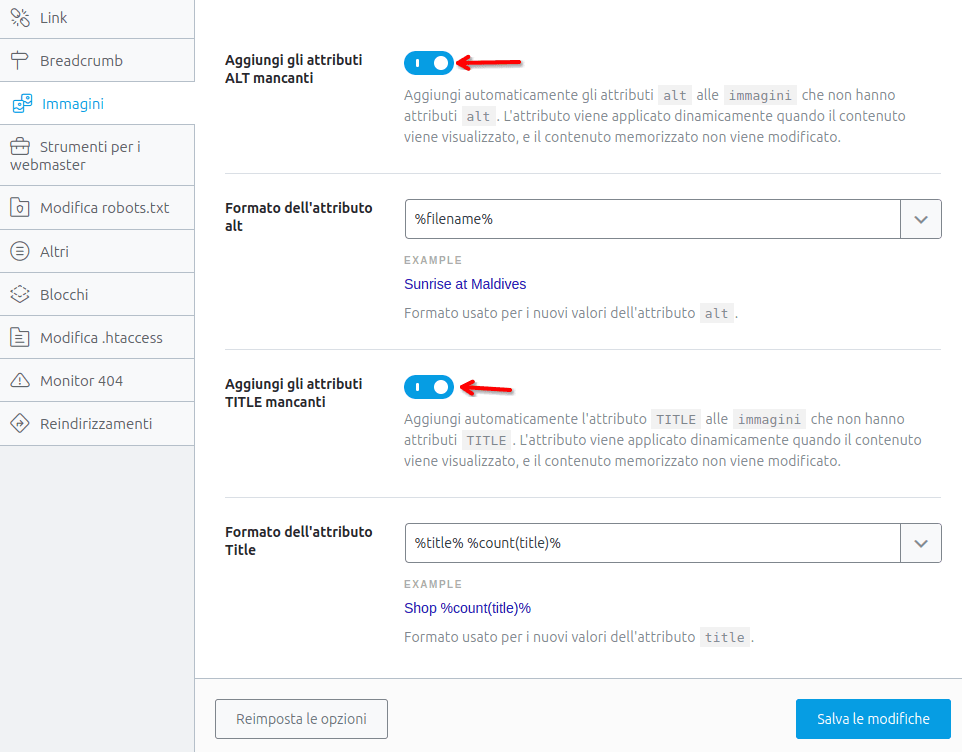Viewport: 962px width, 752px height.
Task: Click the Link chain icon in sidebar
Action: click(20, 18)
